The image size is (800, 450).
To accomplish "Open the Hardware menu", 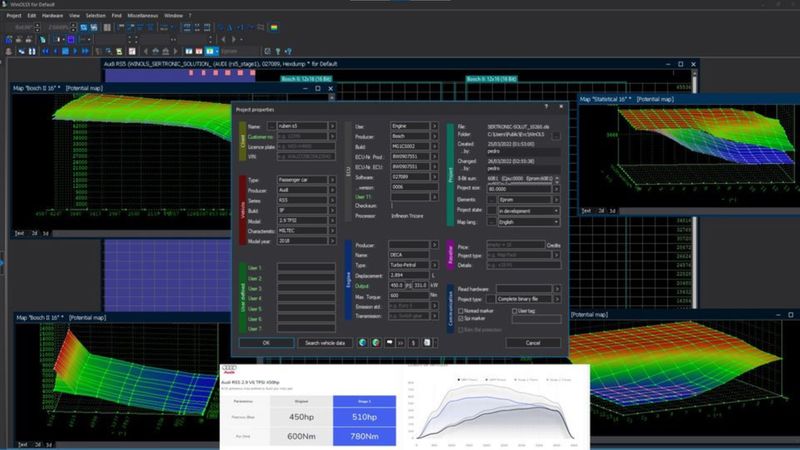I will pyautogui.click(x=51, y=16).
